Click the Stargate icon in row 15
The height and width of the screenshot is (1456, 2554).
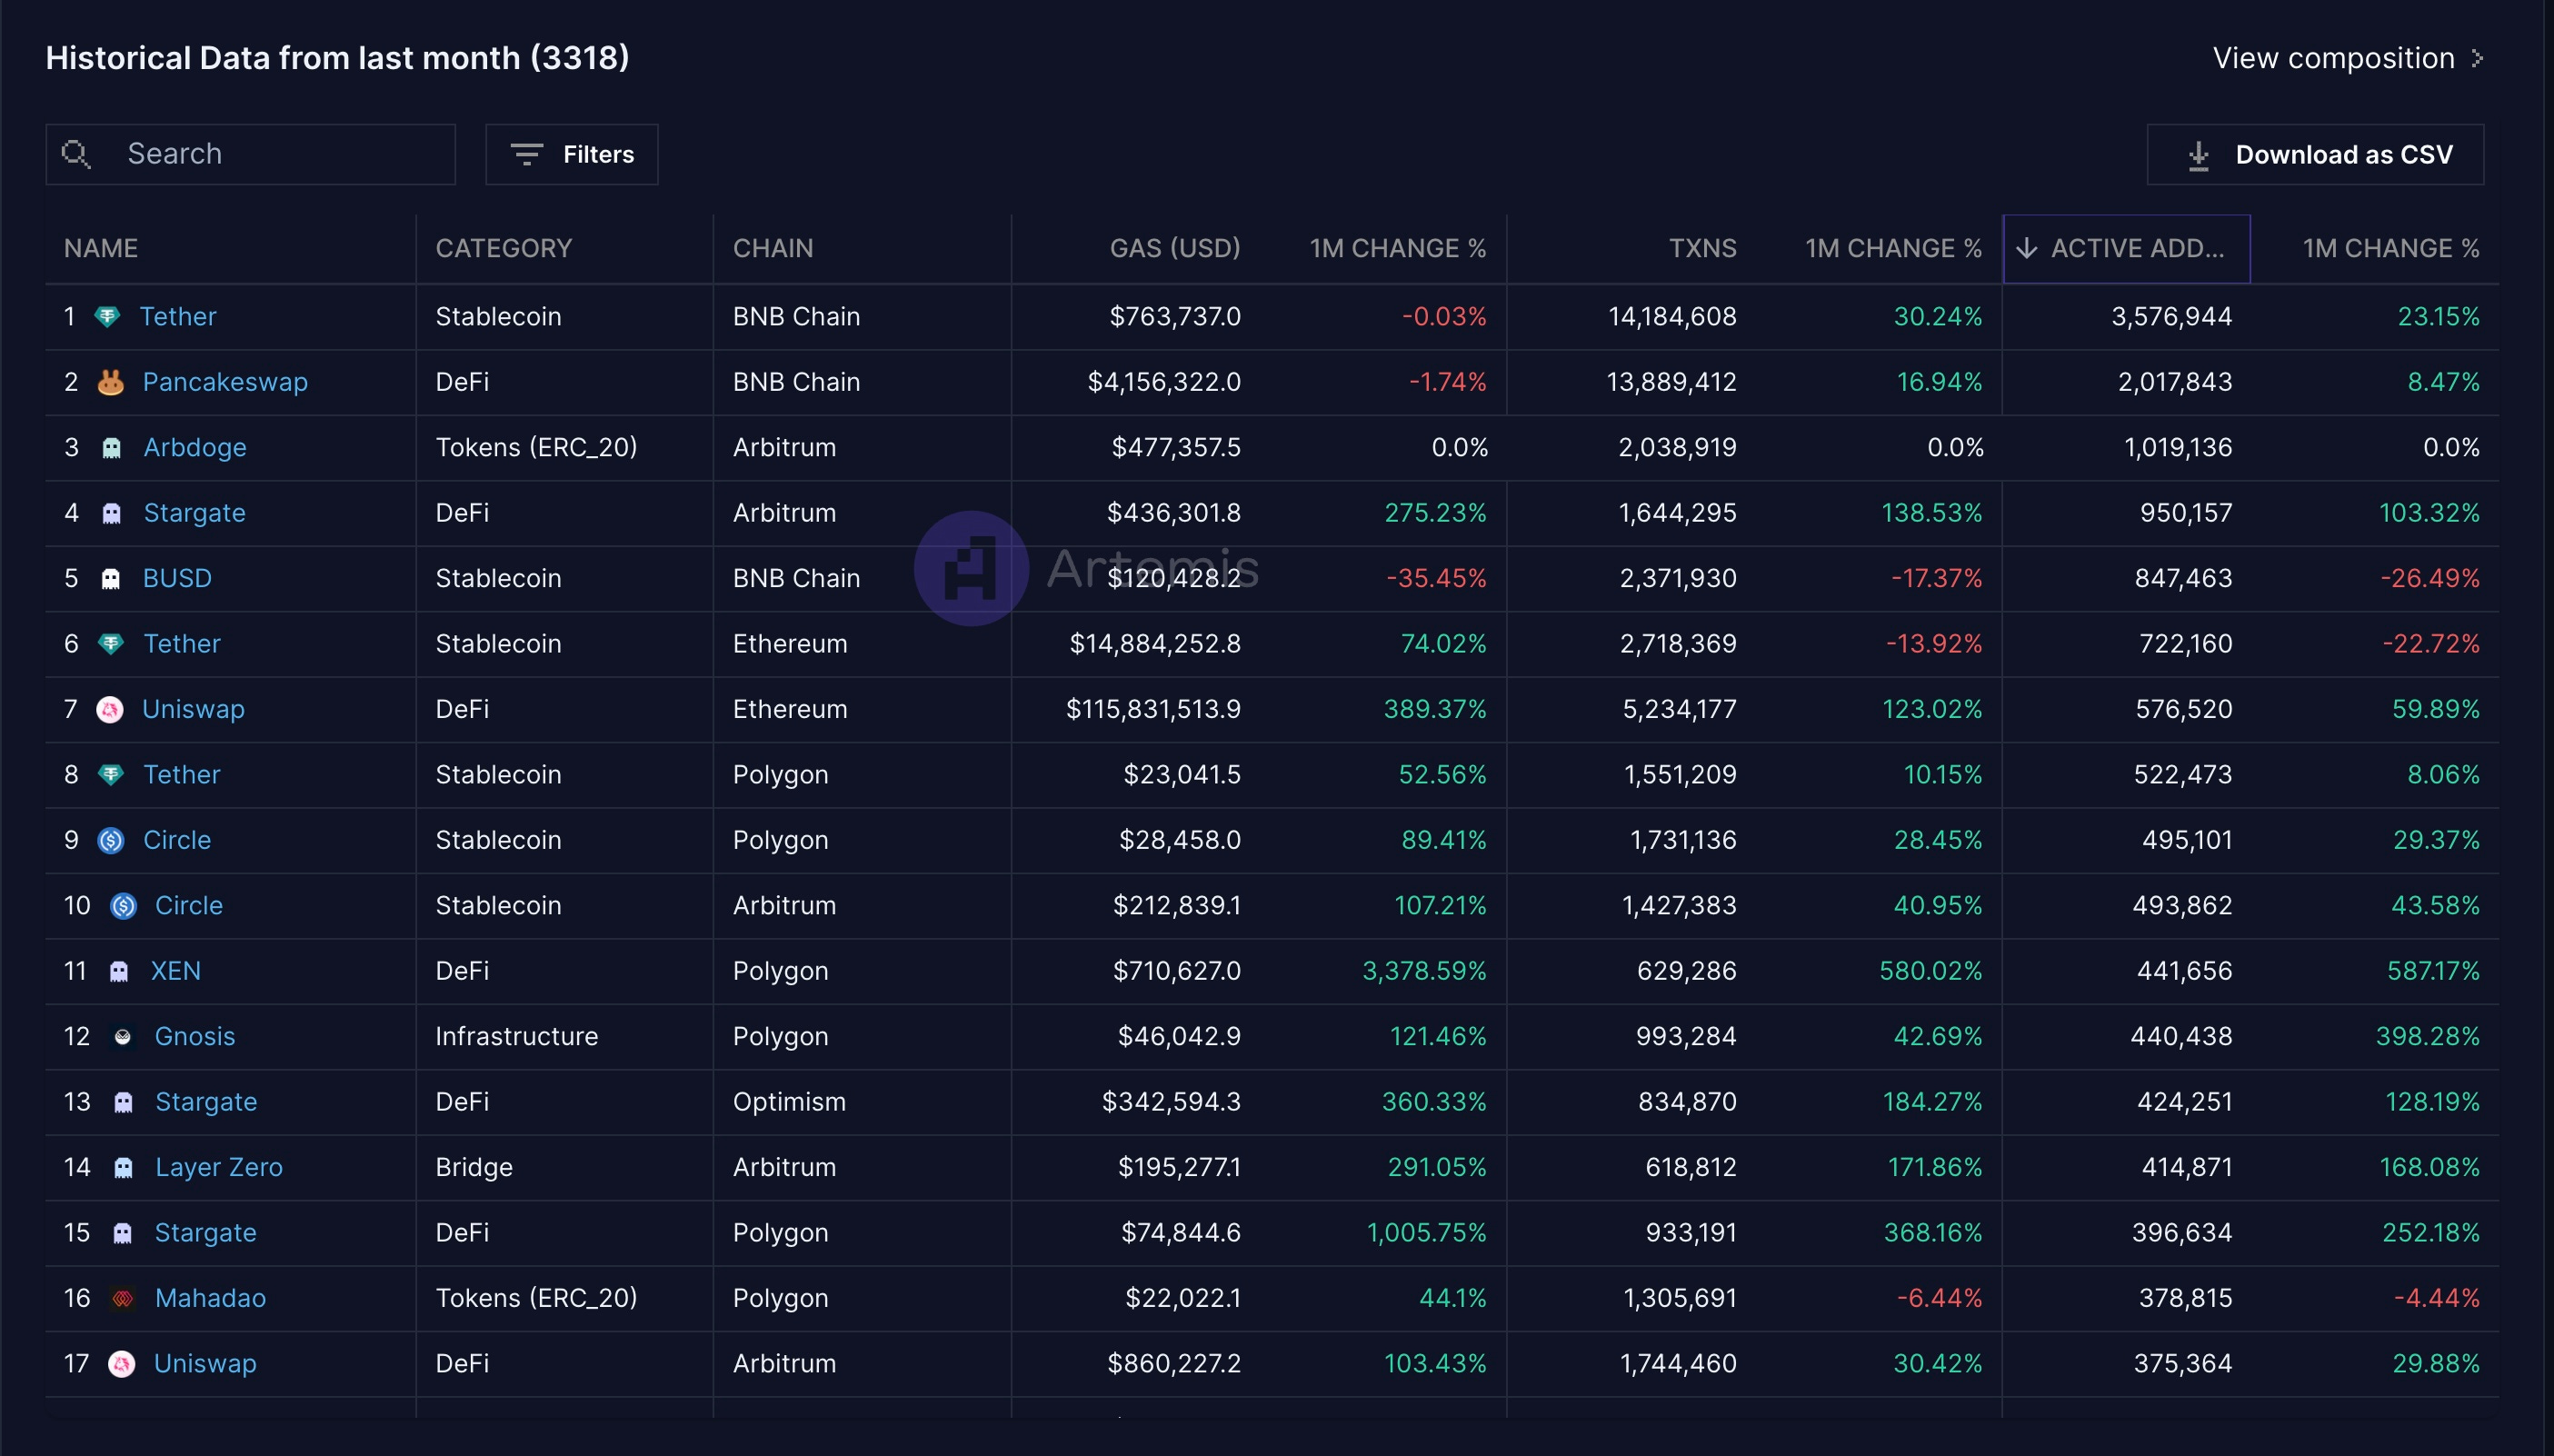tap(122, 1233)
